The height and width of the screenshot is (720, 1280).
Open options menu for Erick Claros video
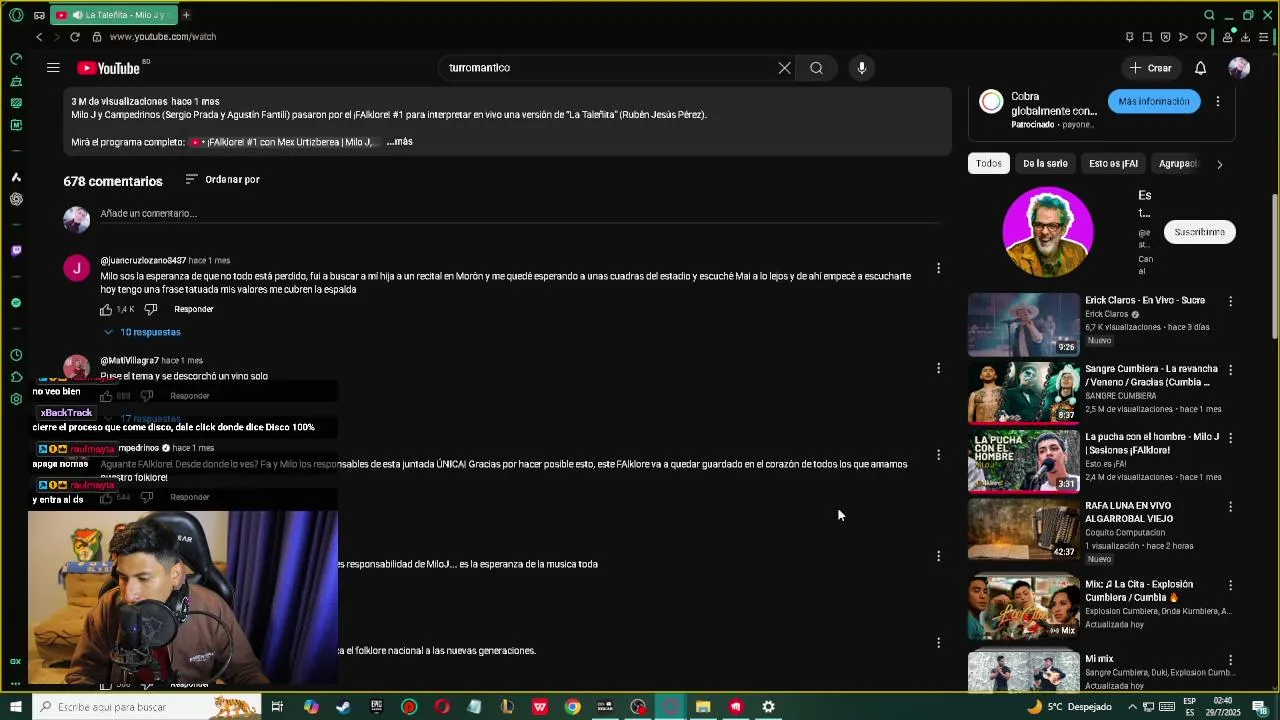point(1230,301)
